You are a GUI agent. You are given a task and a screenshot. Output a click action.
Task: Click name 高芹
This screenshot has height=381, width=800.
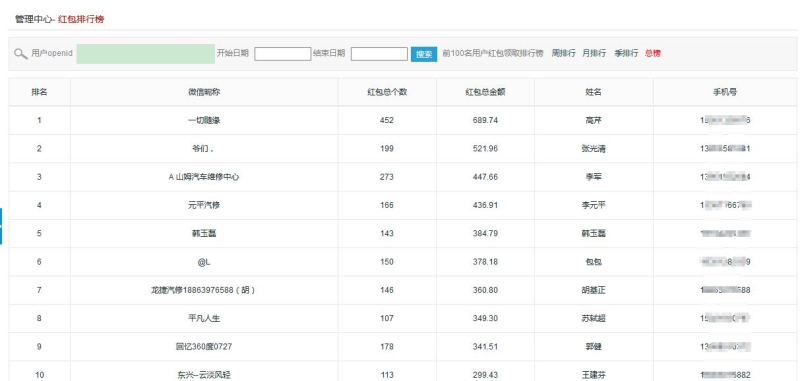(593, 120)
